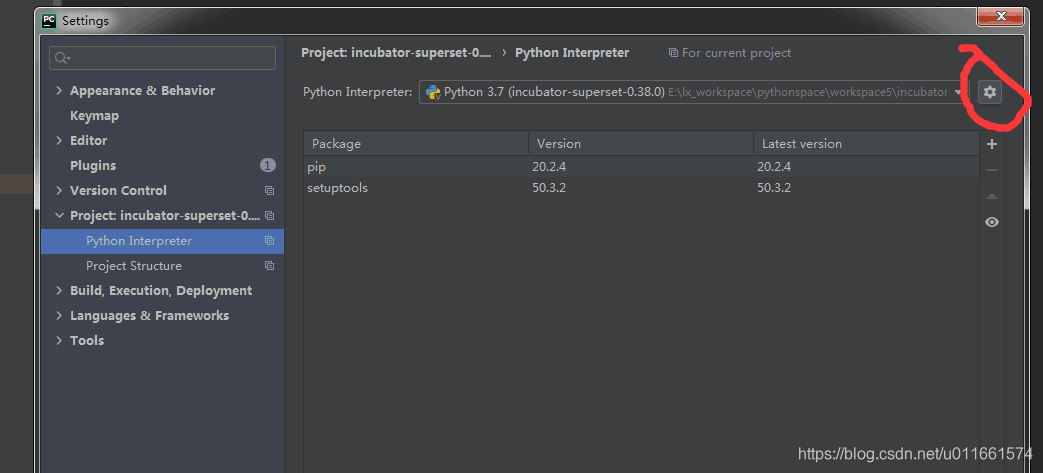Click the Latest version column header
1043x473 pixels.
tap(866, 144)
